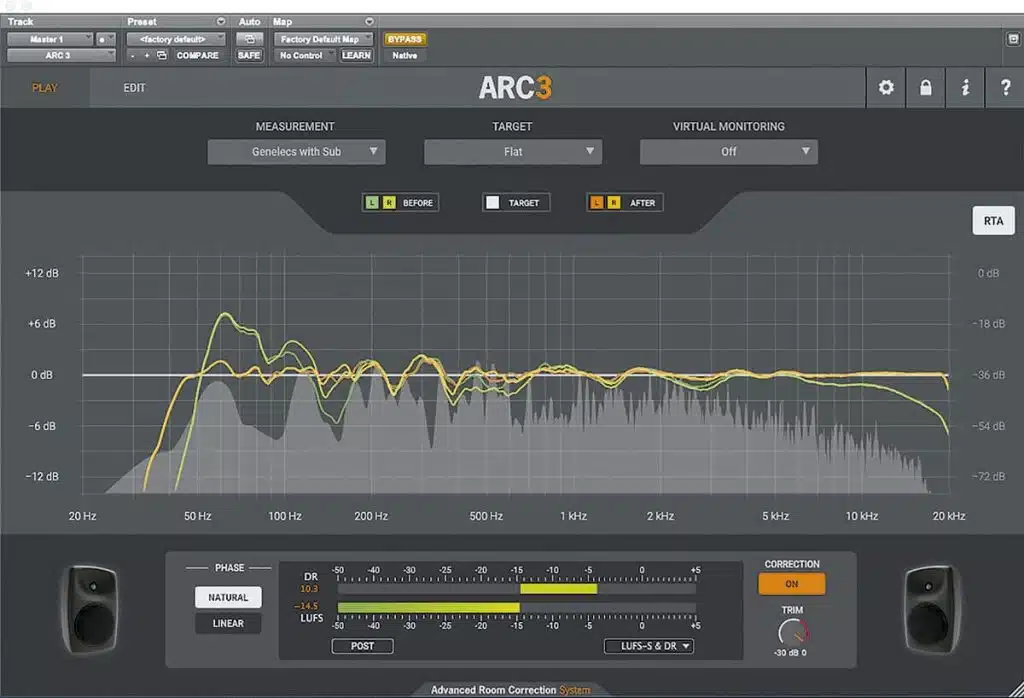Image resolution: width=1024 pixels, height=698 pixels.
Task: Click the left Genelec speaker image
Action: coord(90,610)
